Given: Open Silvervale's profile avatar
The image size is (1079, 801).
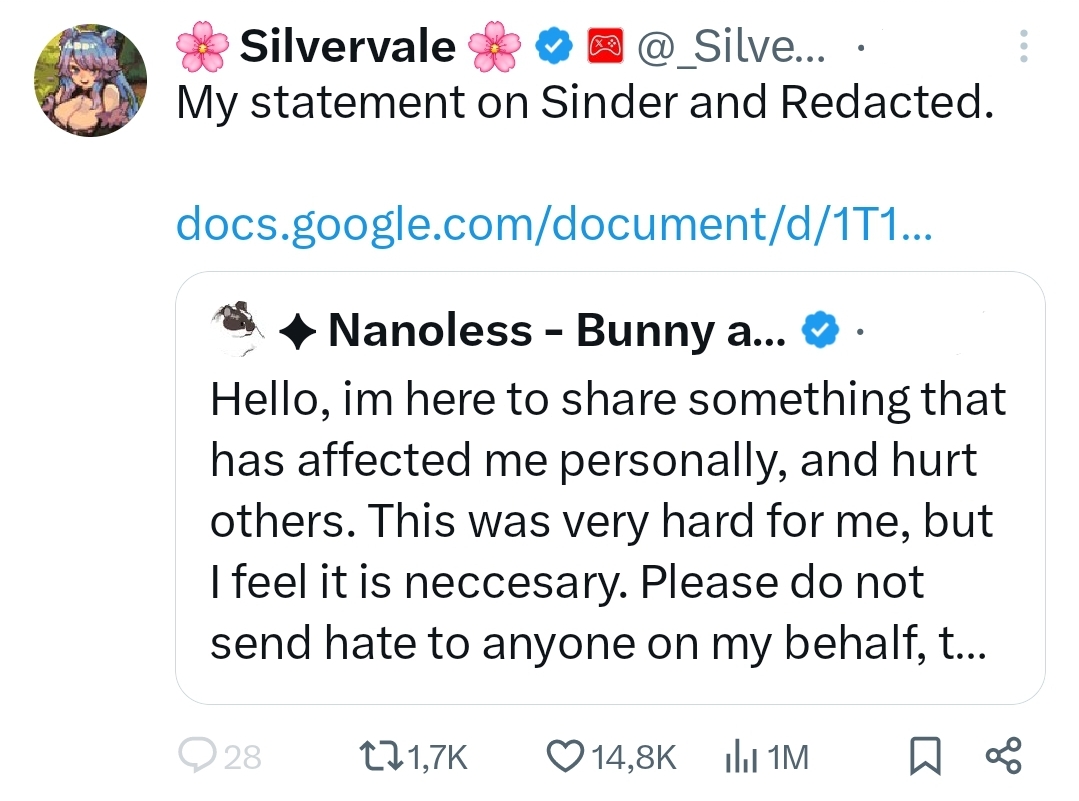Looking at the screenshot, I should pyautogui.click(x=90, y=82).
